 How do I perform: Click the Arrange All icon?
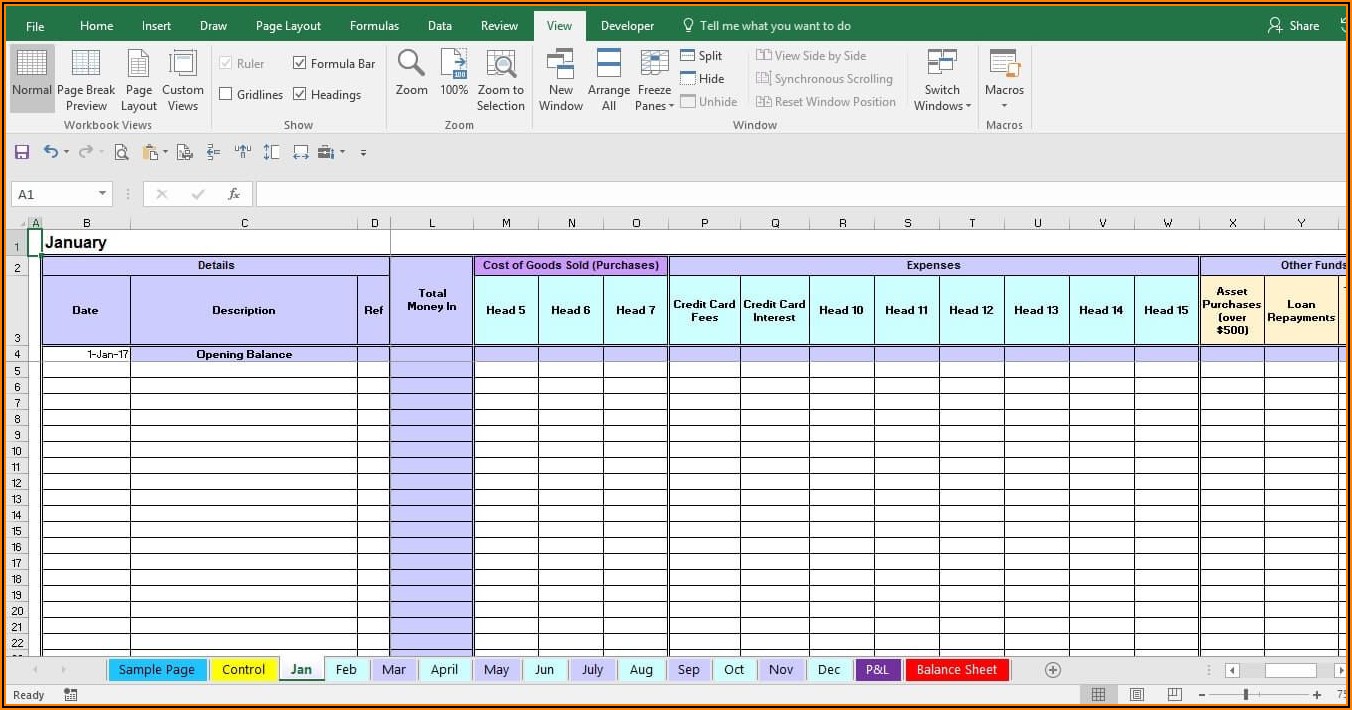click(609, 65)
